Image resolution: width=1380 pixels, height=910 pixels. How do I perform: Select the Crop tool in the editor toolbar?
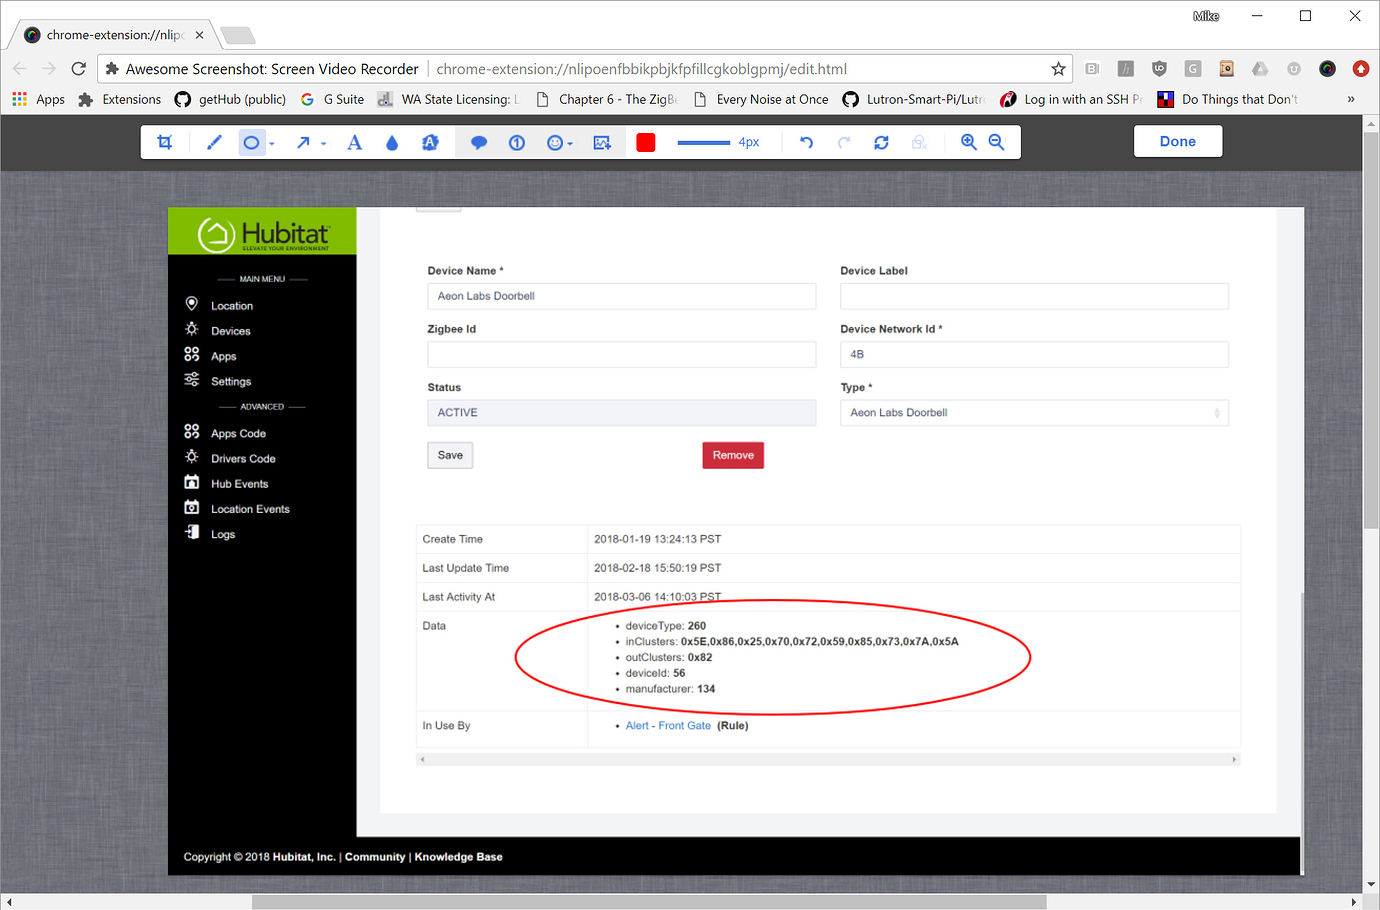[x=165, y=142]
